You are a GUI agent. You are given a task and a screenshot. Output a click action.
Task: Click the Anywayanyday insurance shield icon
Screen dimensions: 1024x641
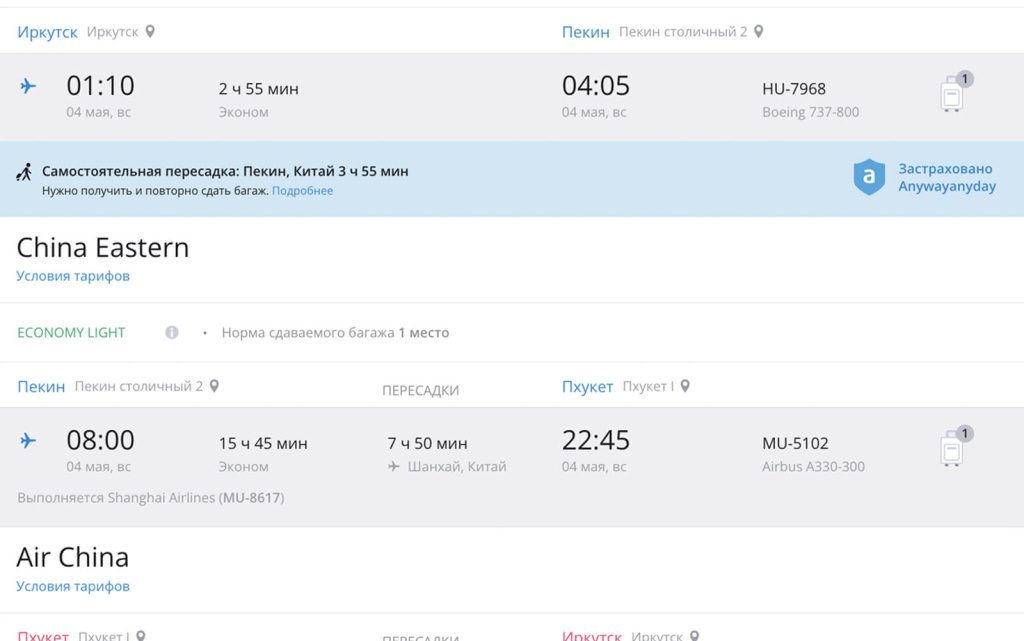869,177
